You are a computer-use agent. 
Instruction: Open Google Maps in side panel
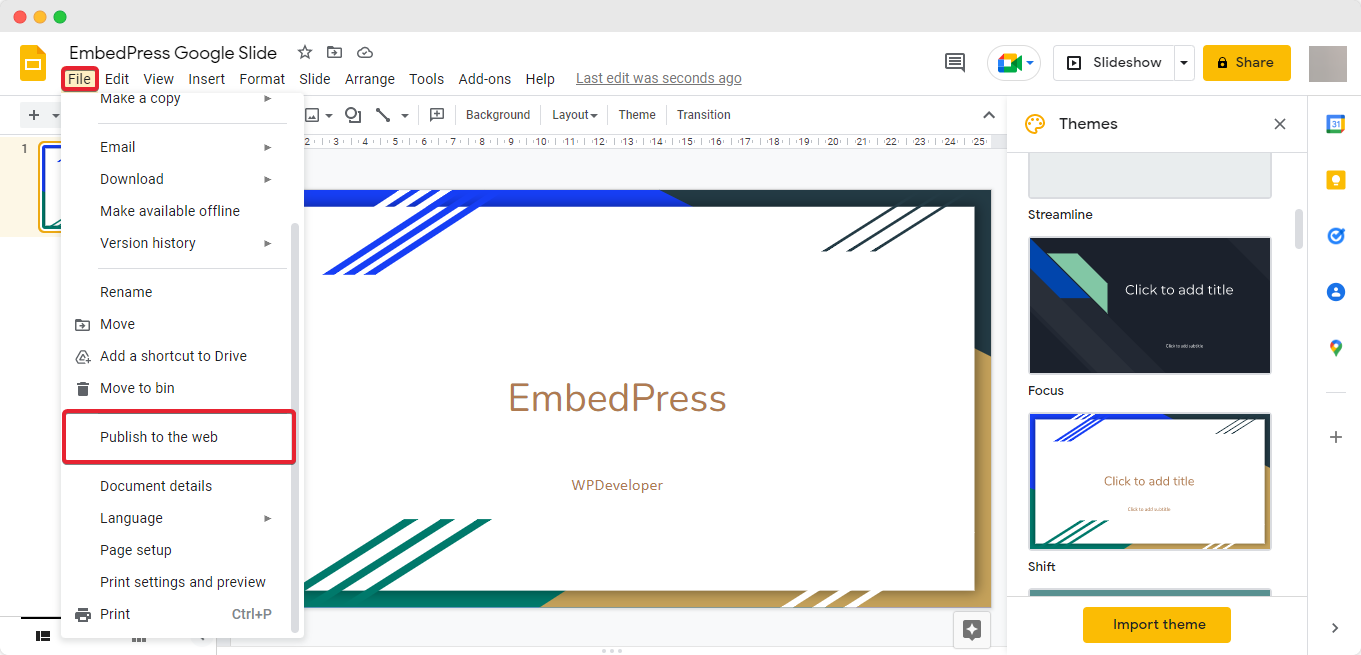[x=1335, y=348]
